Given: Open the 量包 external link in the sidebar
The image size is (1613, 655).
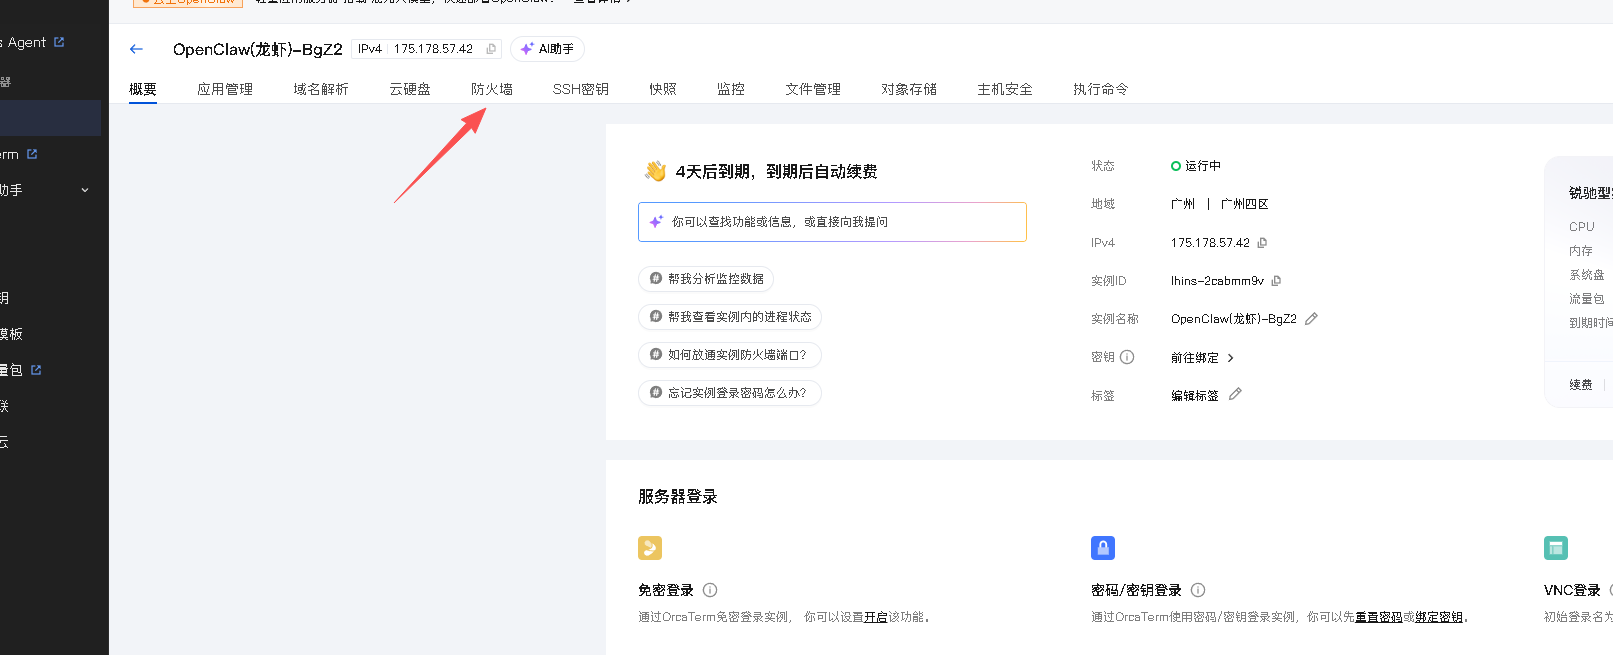Looking at the screenshot, I should click(x=36, y=370).
